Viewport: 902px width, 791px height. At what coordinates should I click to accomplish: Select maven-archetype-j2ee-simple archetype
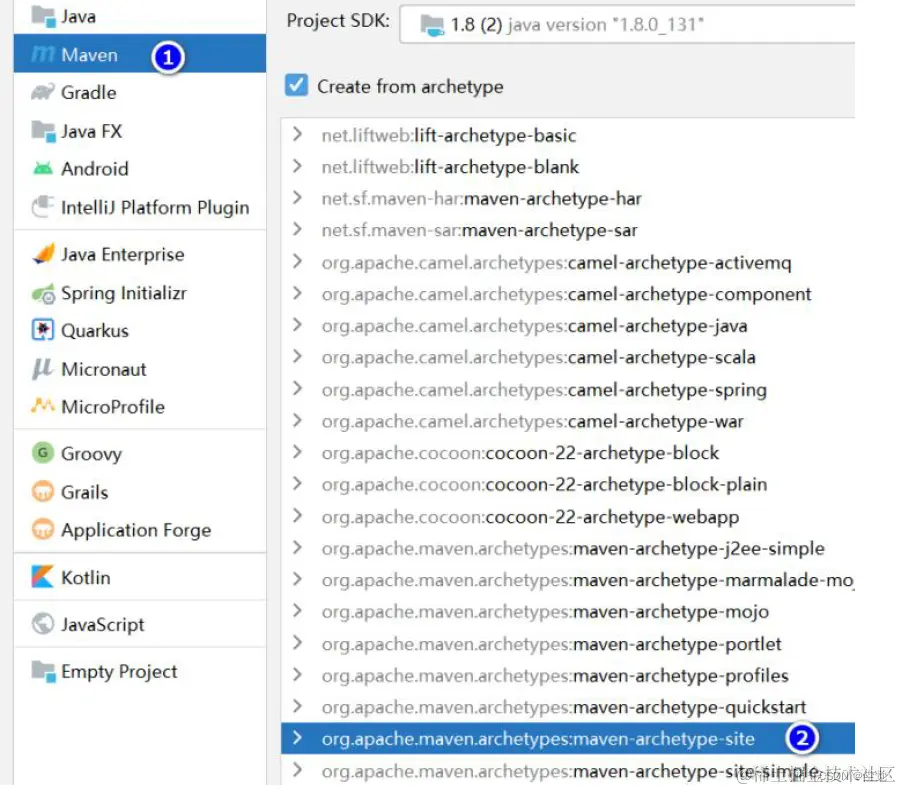coord(568,548)
